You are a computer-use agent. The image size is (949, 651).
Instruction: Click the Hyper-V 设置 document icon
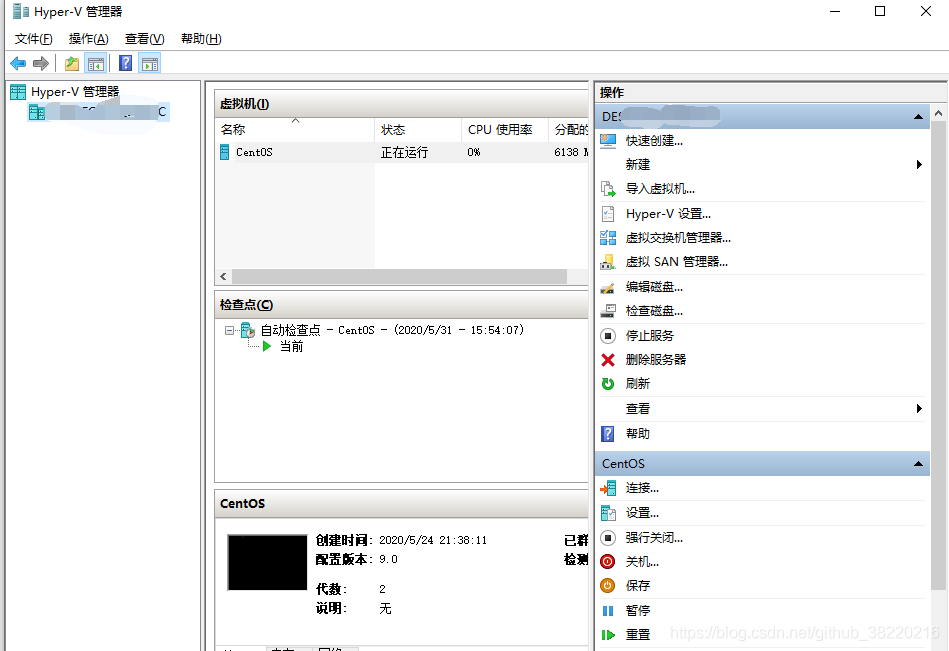(x=608, y=214)
